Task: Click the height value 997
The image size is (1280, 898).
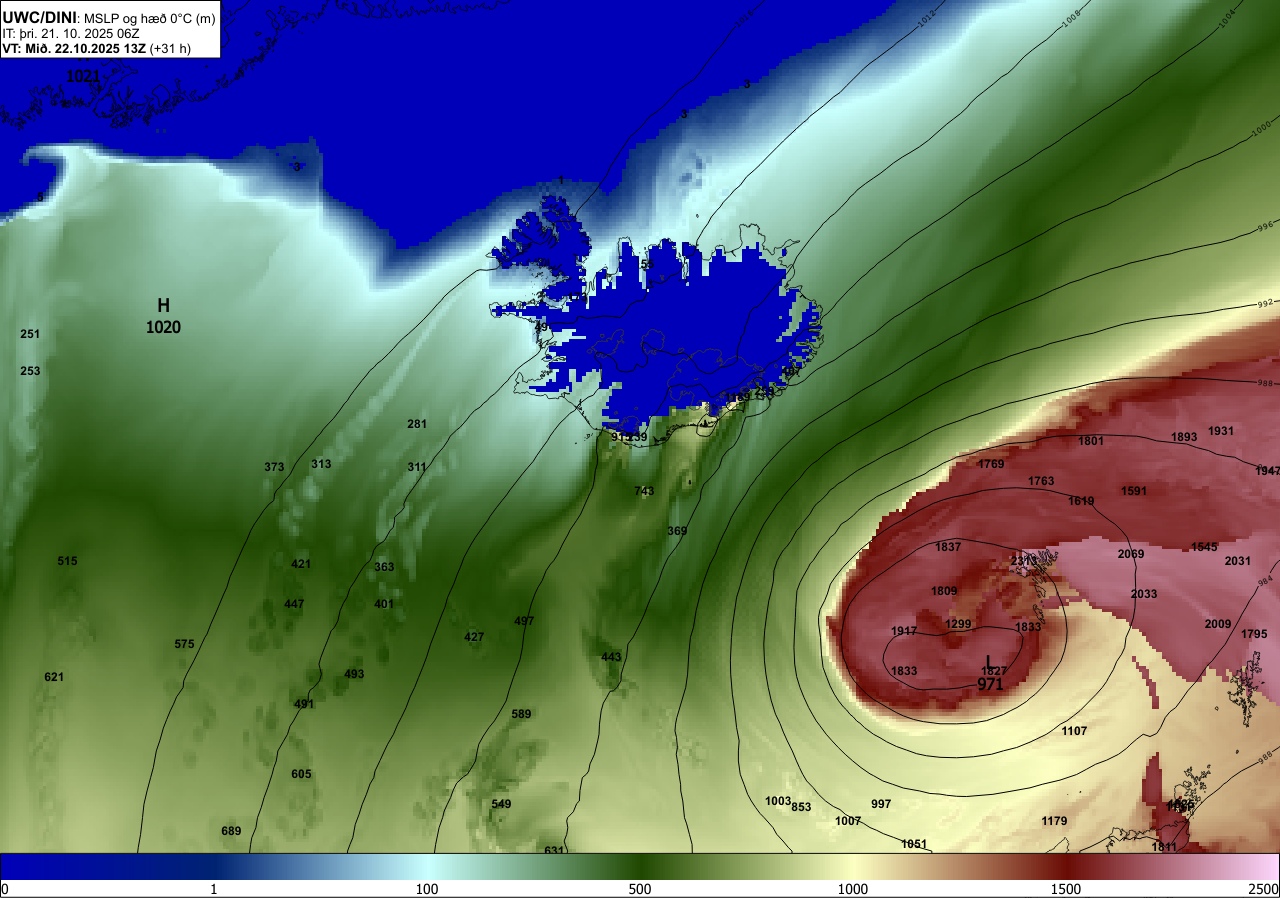Action: click(881, 804)
